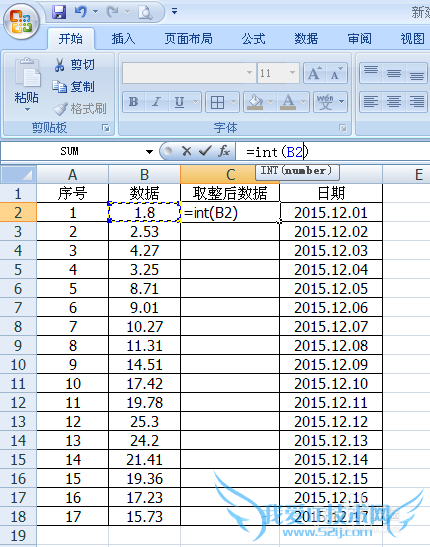Click the Office button logo
Image resolution: width=430 pixels, height=547 pixels.
[21, 22]
